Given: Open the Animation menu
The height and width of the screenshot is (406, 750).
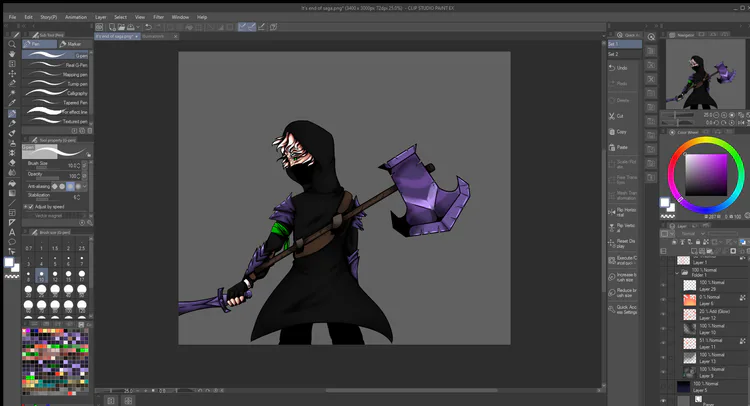Looking at the screenshot, I should point(76,17).
